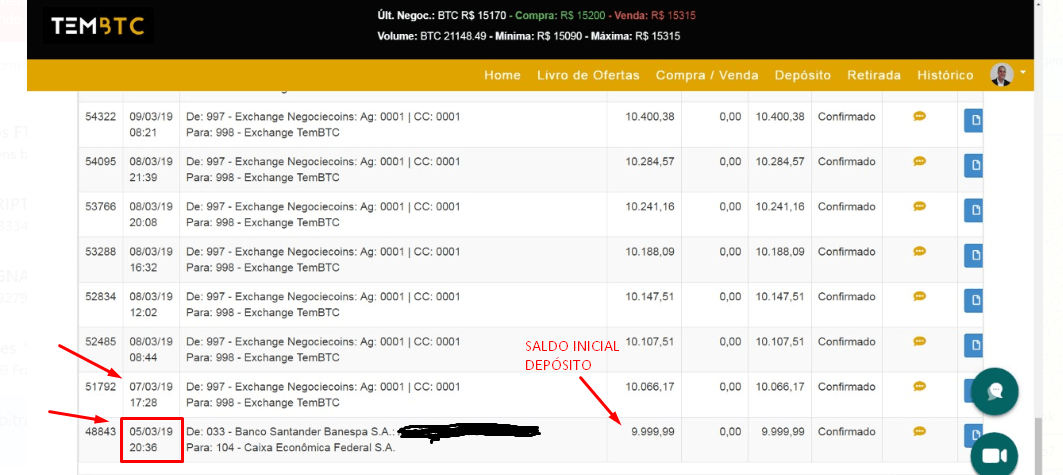Click Últ. Negoc.: BTC R$ 15170 text
1063x475 pixels.
pos(440,15)
